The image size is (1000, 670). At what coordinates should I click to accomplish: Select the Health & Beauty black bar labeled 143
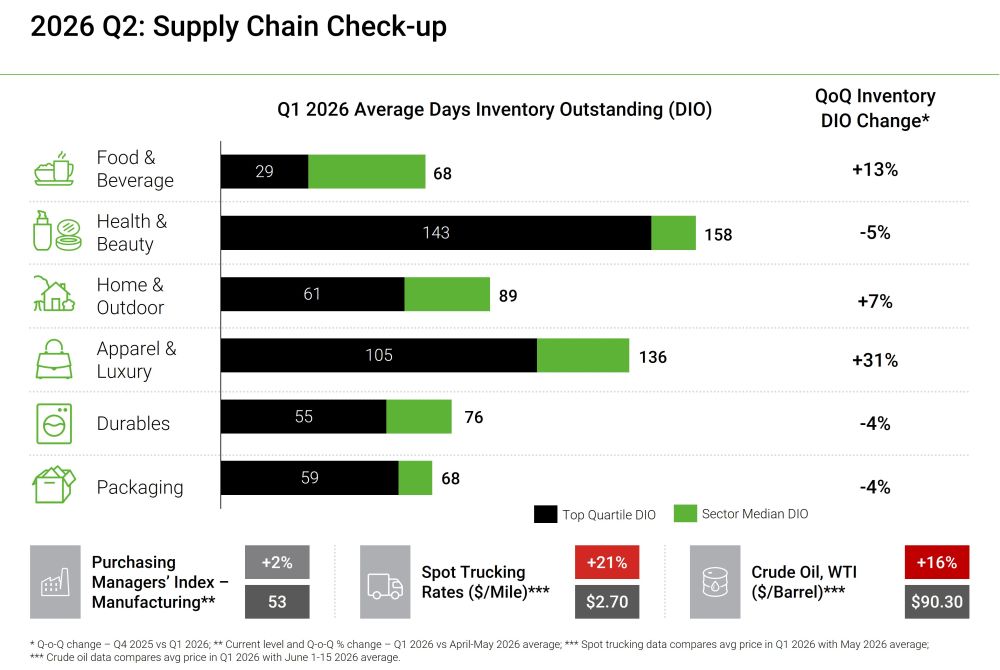click(436, 233)
